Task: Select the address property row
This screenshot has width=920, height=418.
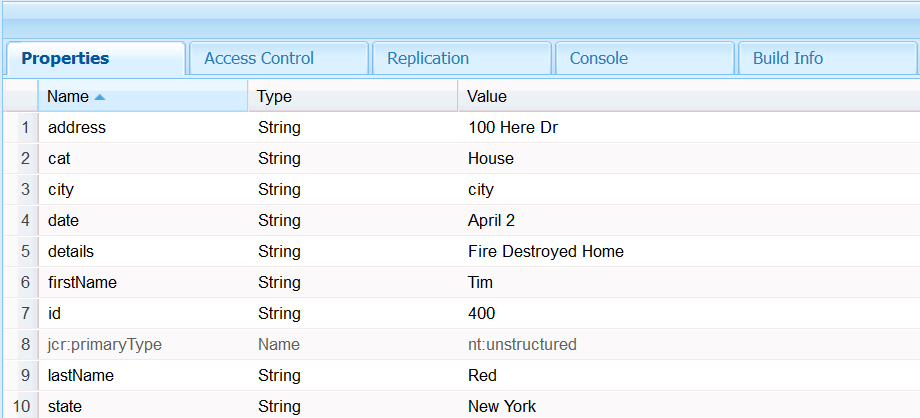Action: [76, 128]
